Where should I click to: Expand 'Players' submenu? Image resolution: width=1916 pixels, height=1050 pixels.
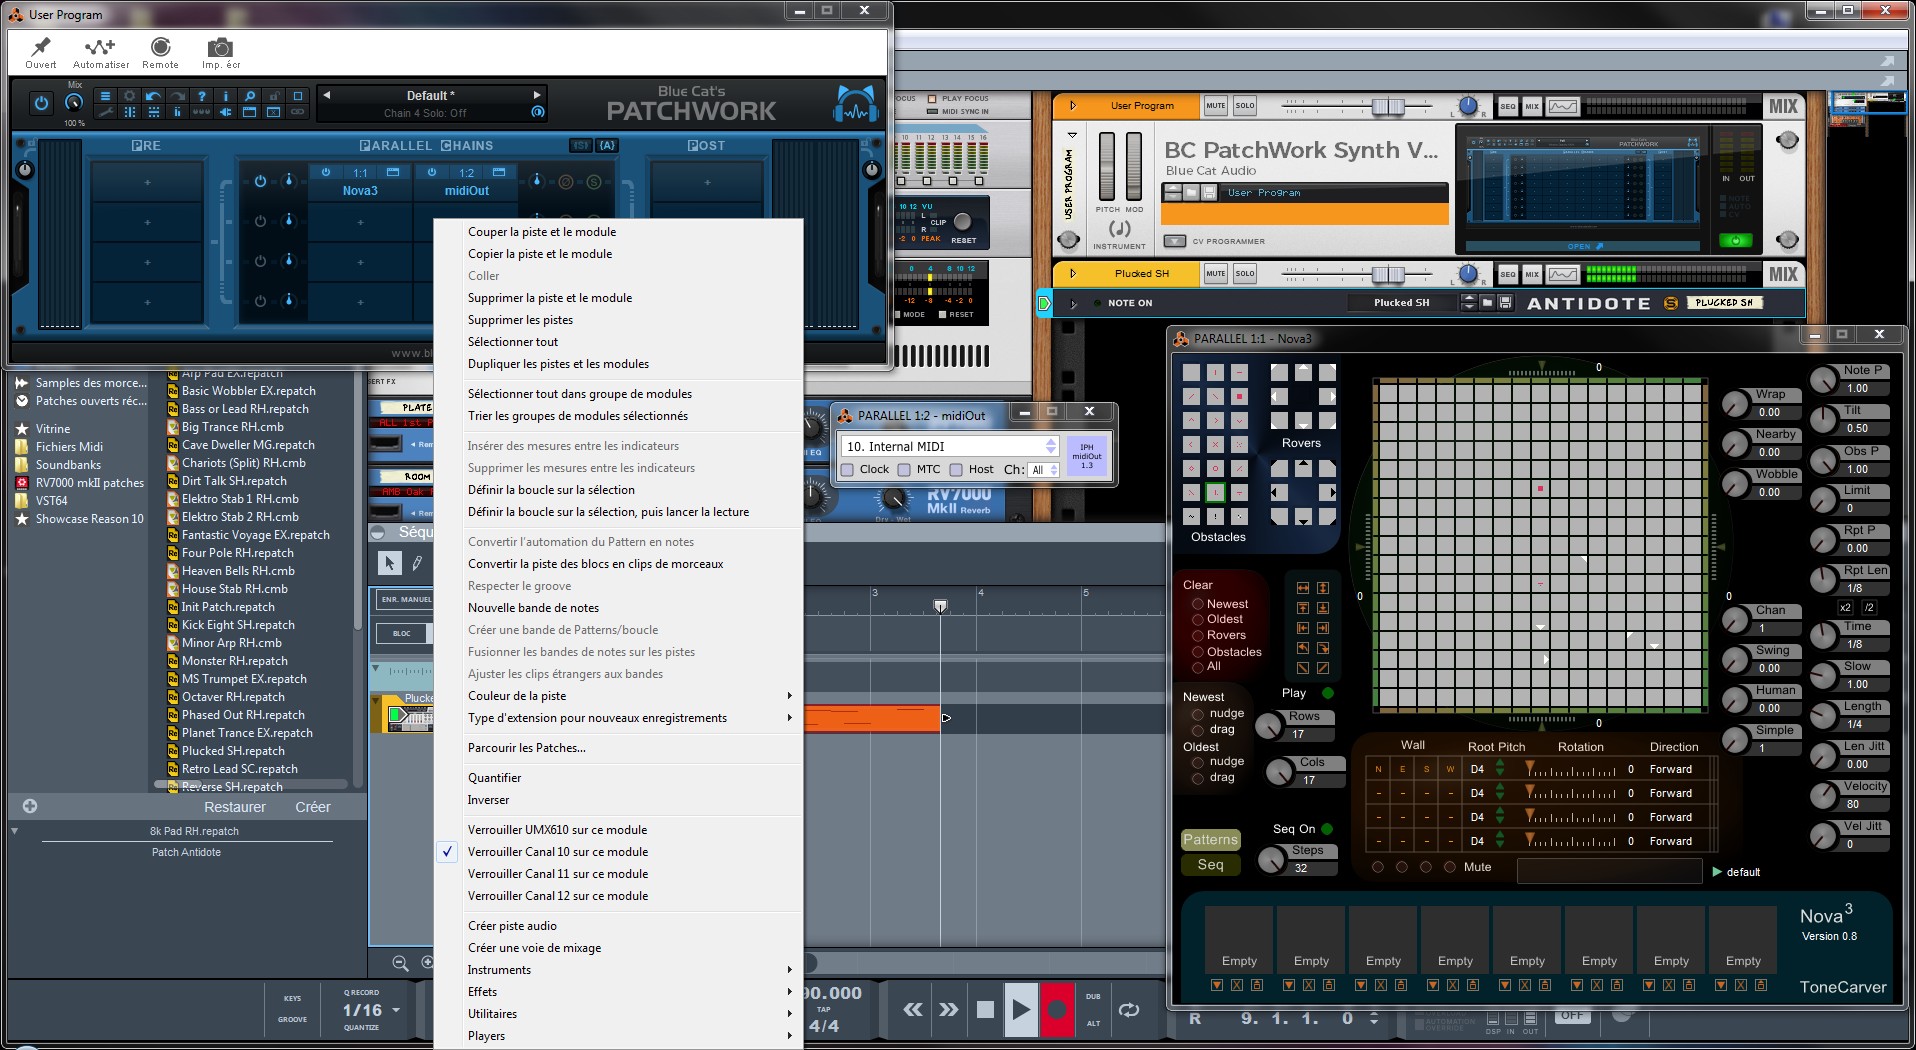click(x=618, y=1036)
